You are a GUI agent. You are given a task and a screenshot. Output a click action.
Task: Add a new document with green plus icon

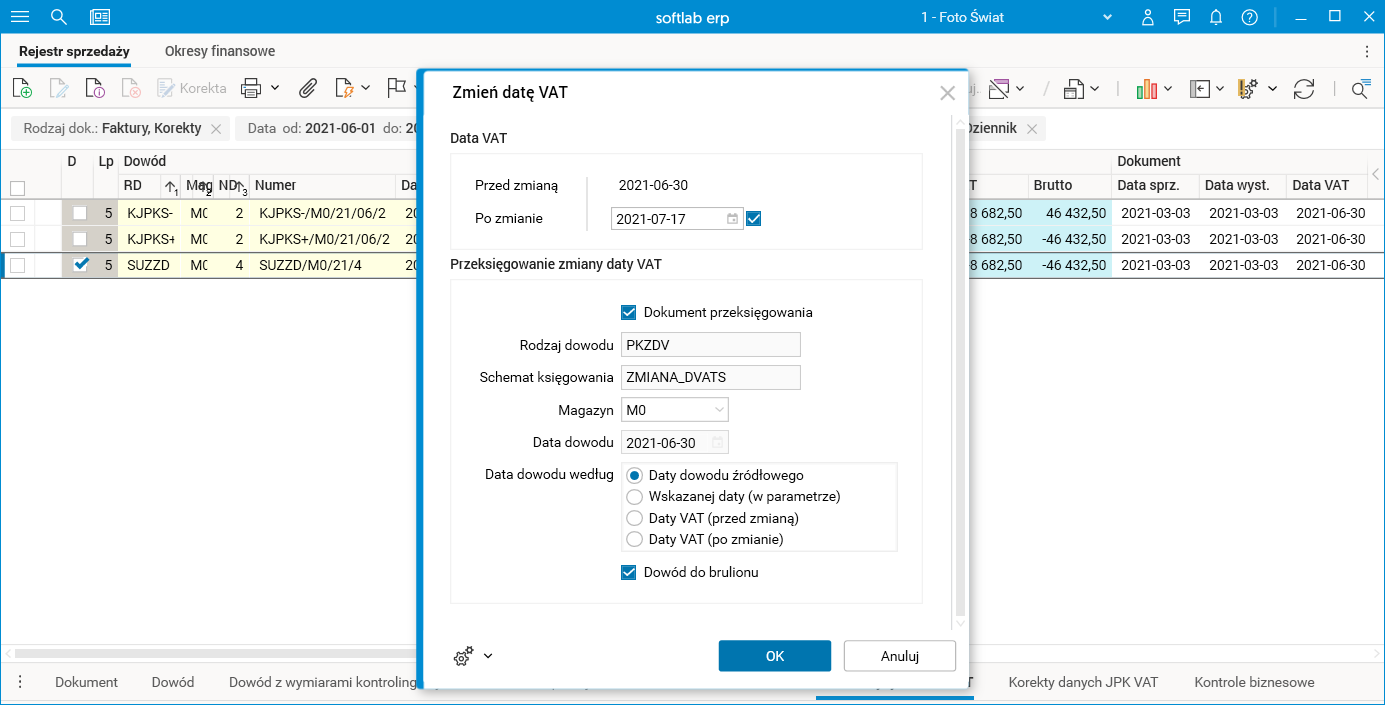click(22, 88)
